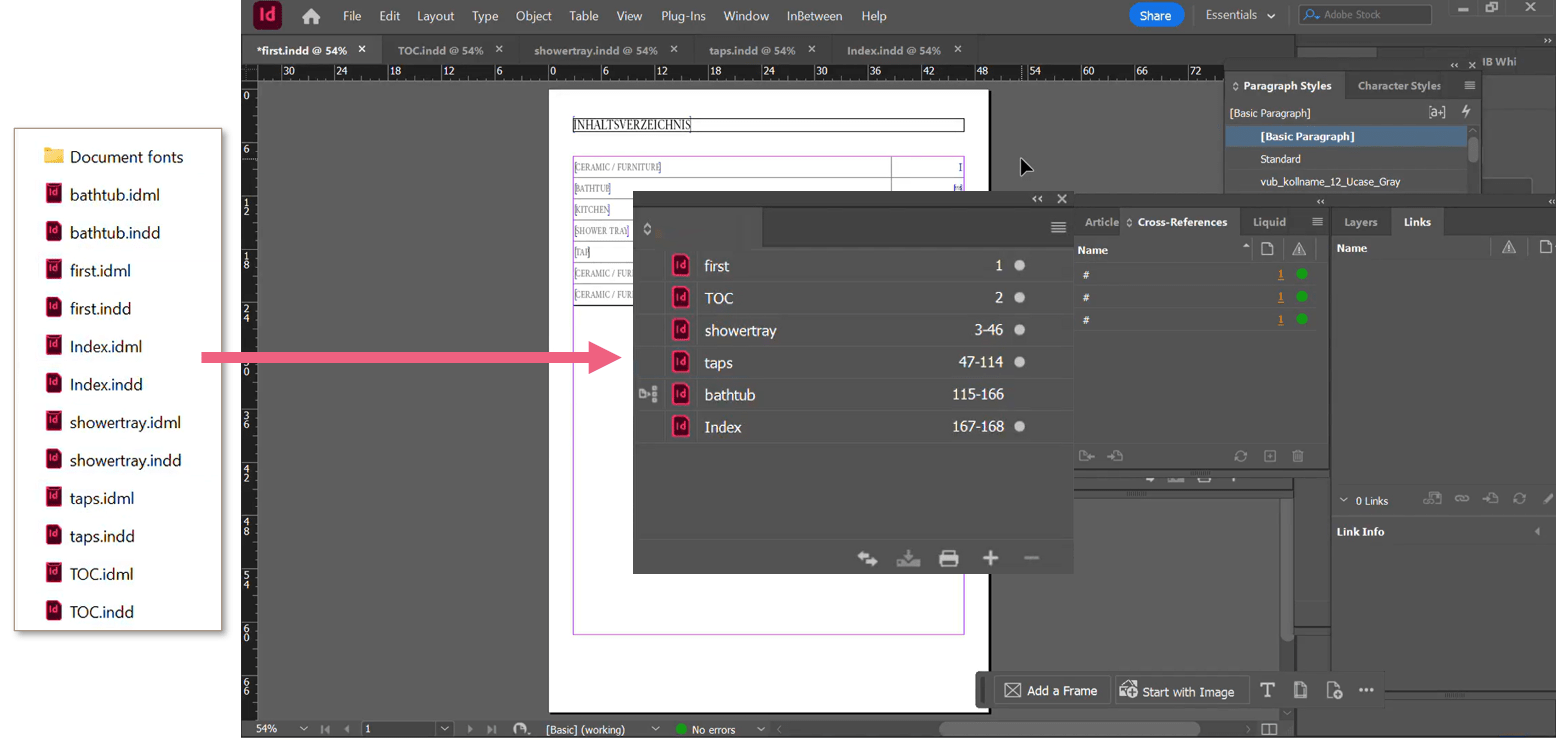1557x738 pixels.
Task: Select the Type tool icon in floating toolbar
Action: pyautogui.click(x=1267, y=690)
